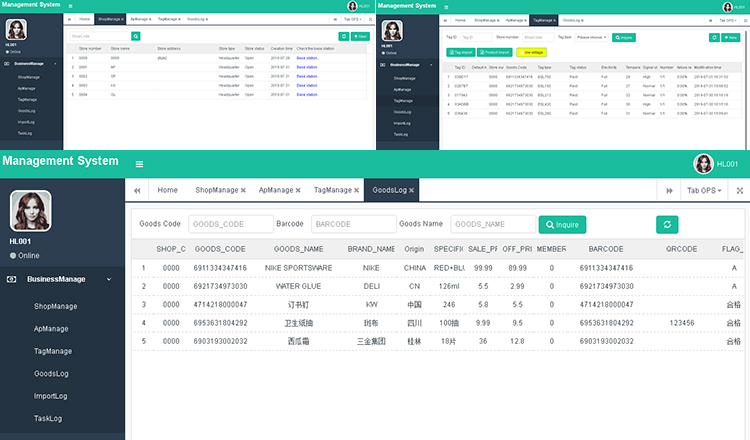Image resolution: width=750 pixels, height=440 pixels.
Task: Click the Product import button
Action: (495, 51)
